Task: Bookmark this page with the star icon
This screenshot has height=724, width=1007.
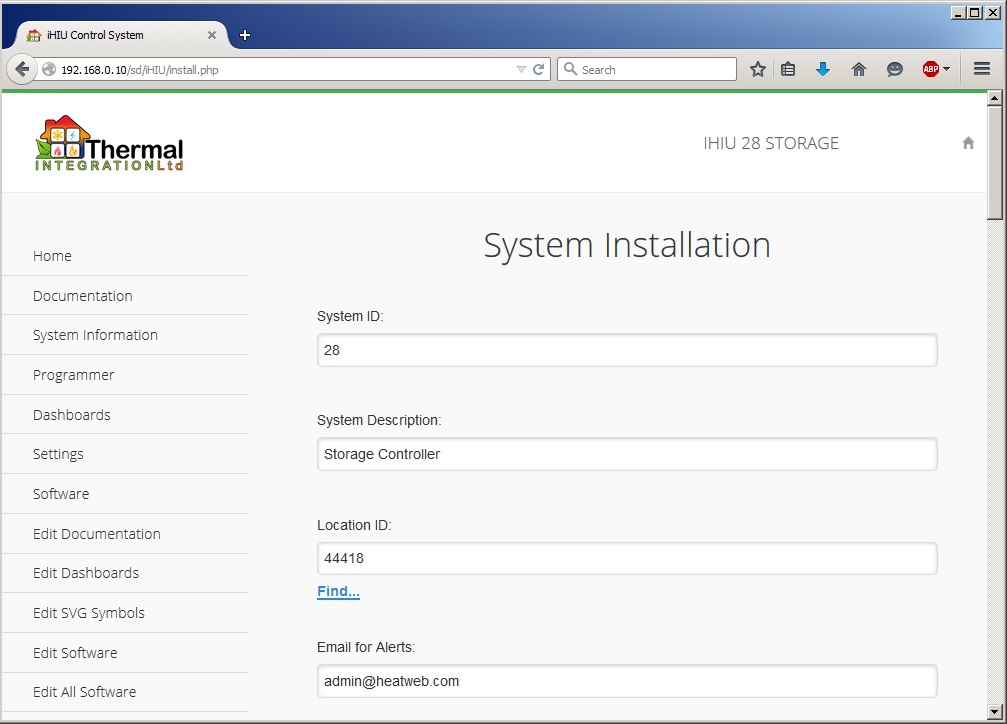Action: pos(758,69)
